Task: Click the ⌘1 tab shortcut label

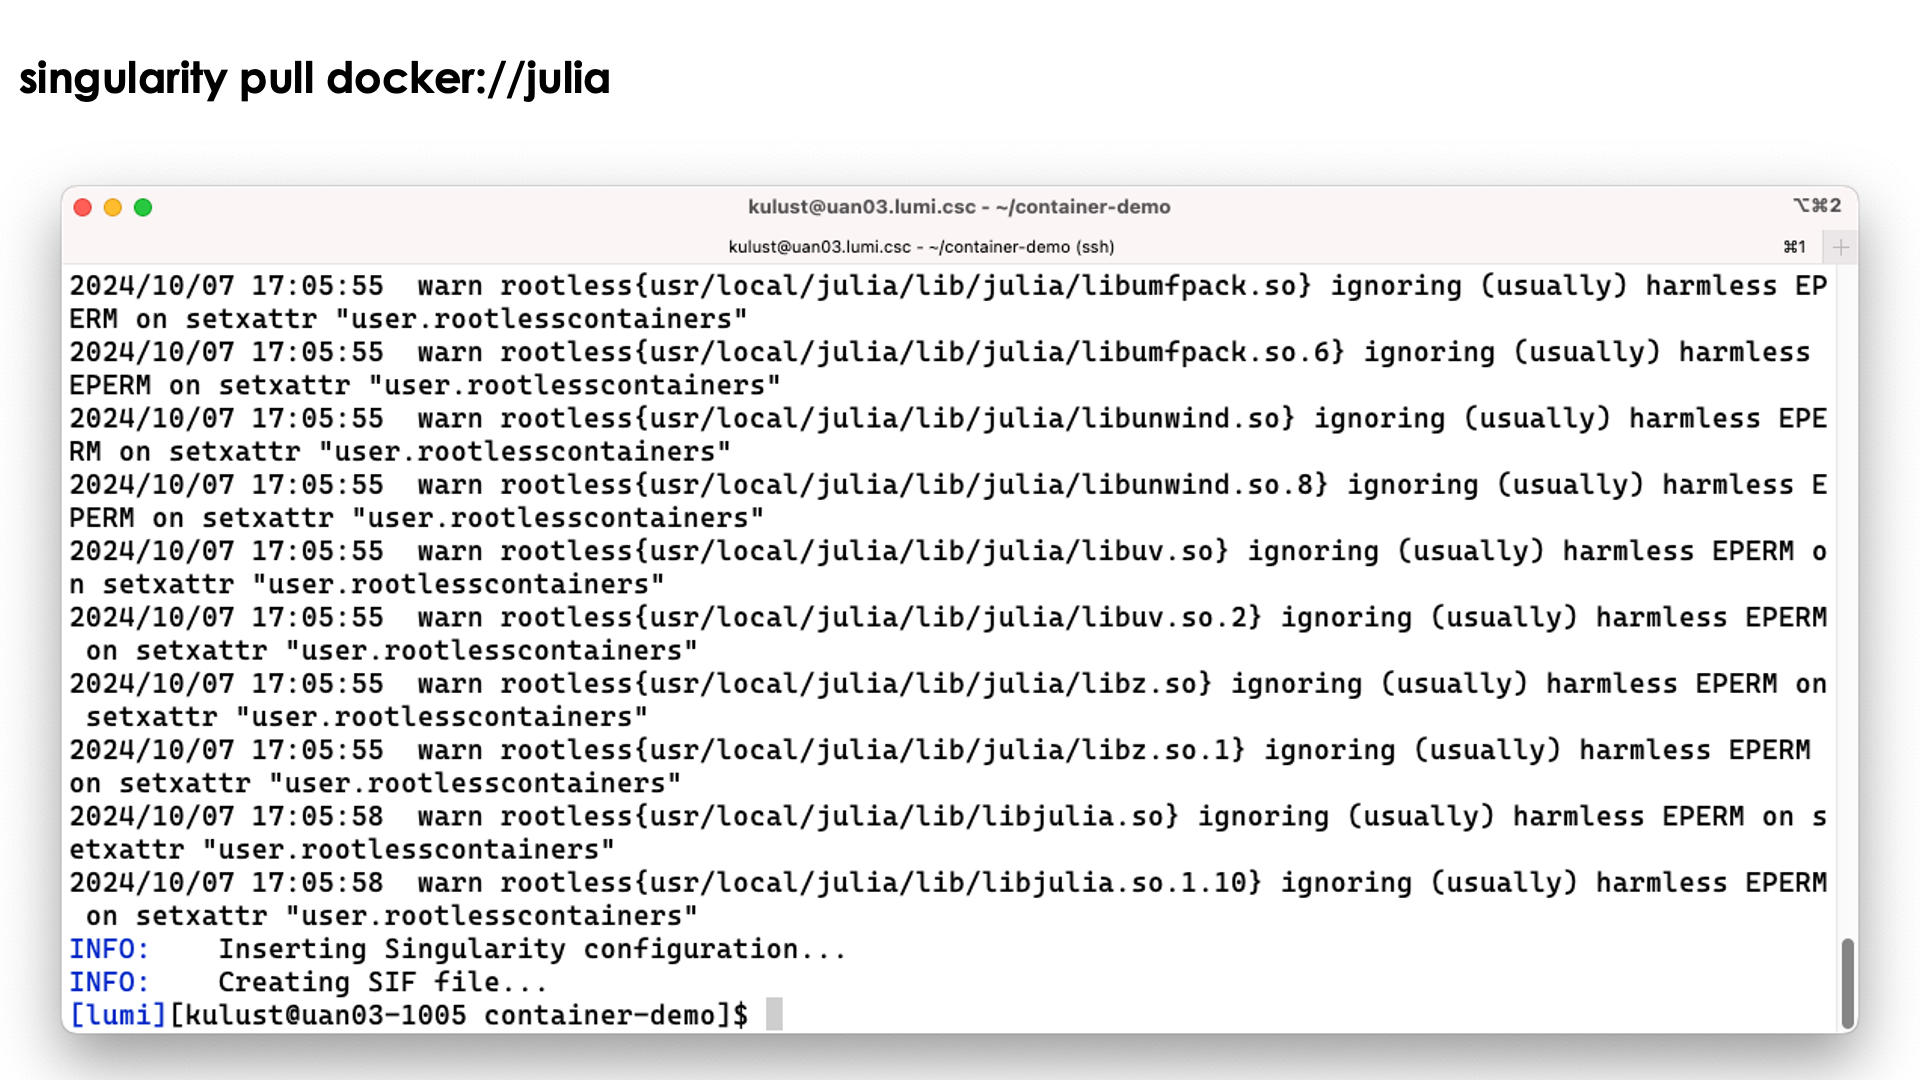Action: tap(1795, 247)
